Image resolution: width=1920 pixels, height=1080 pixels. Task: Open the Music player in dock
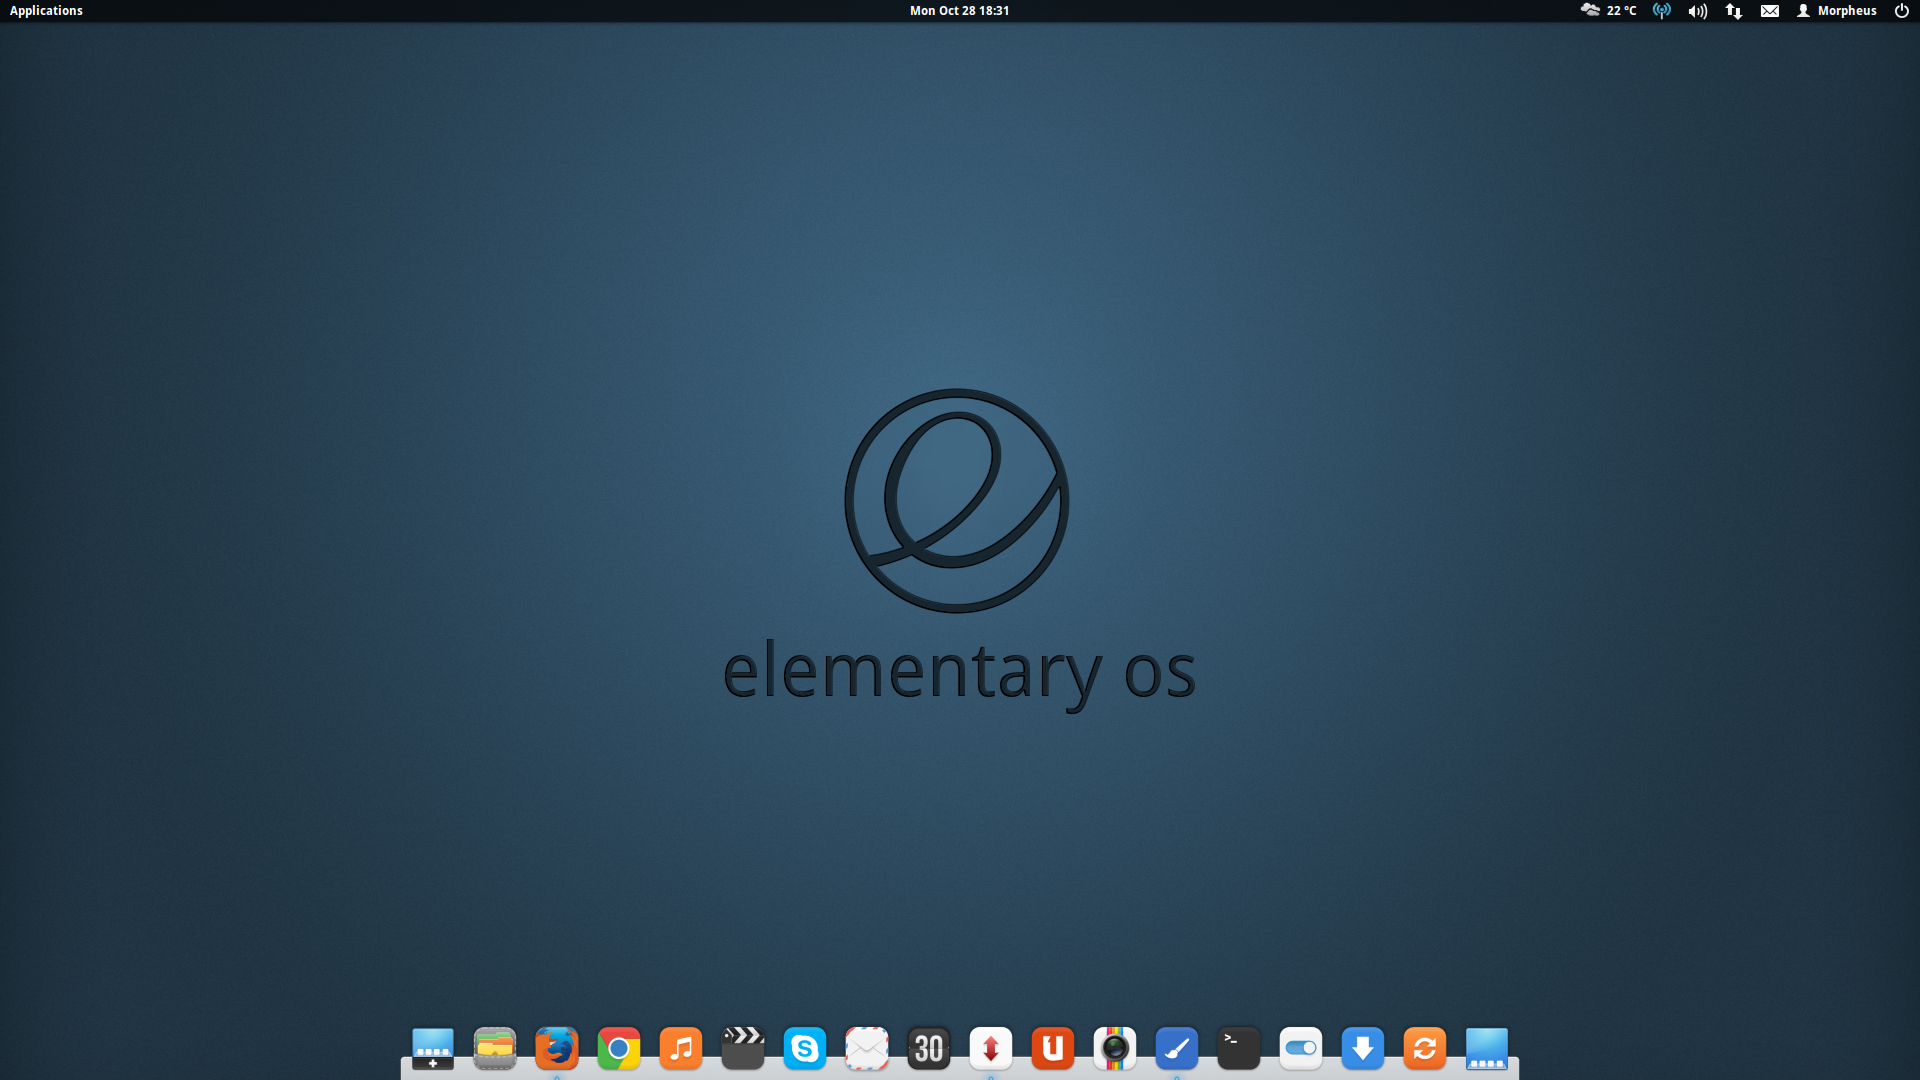point(681,1049)
